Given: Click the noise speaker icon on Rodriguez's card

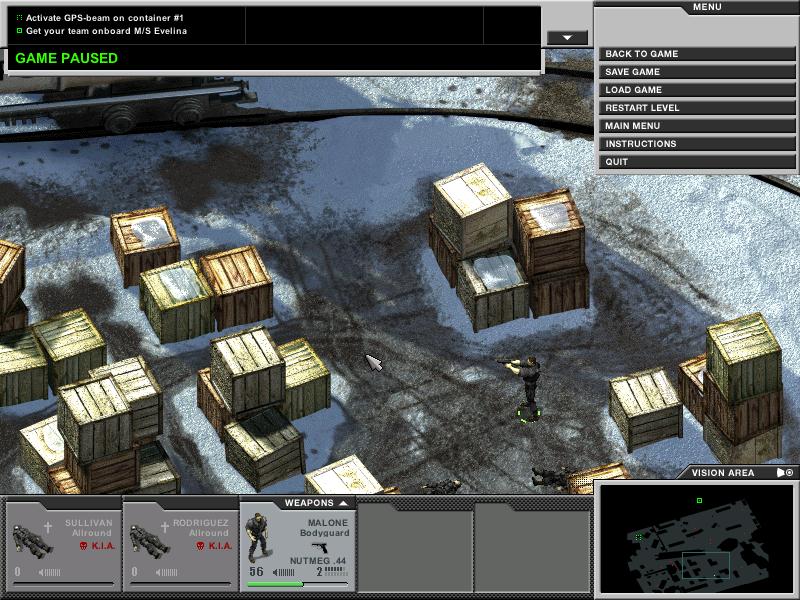Looking at the screenshot, I should 167,572.
